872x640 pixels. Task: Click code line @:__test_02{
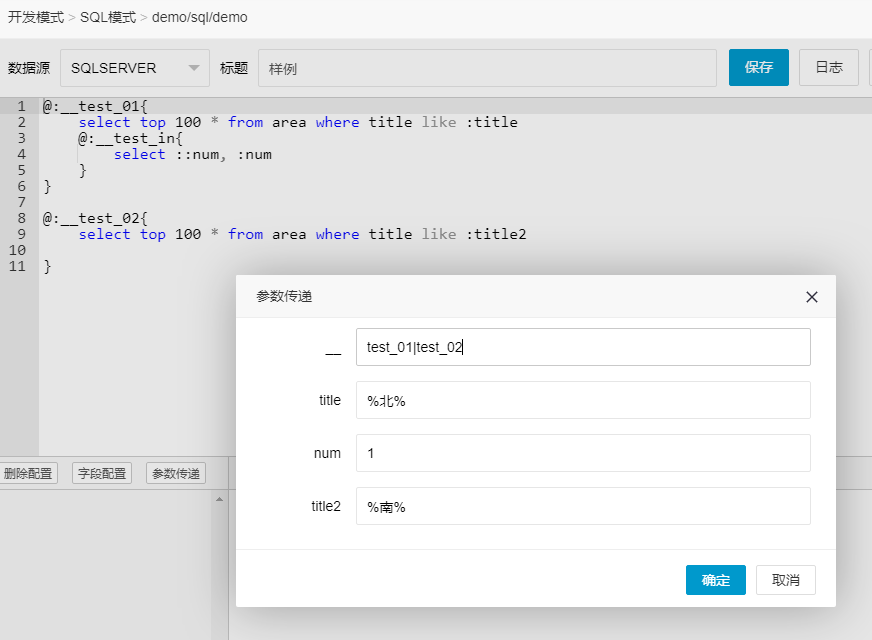pos(95,218)
